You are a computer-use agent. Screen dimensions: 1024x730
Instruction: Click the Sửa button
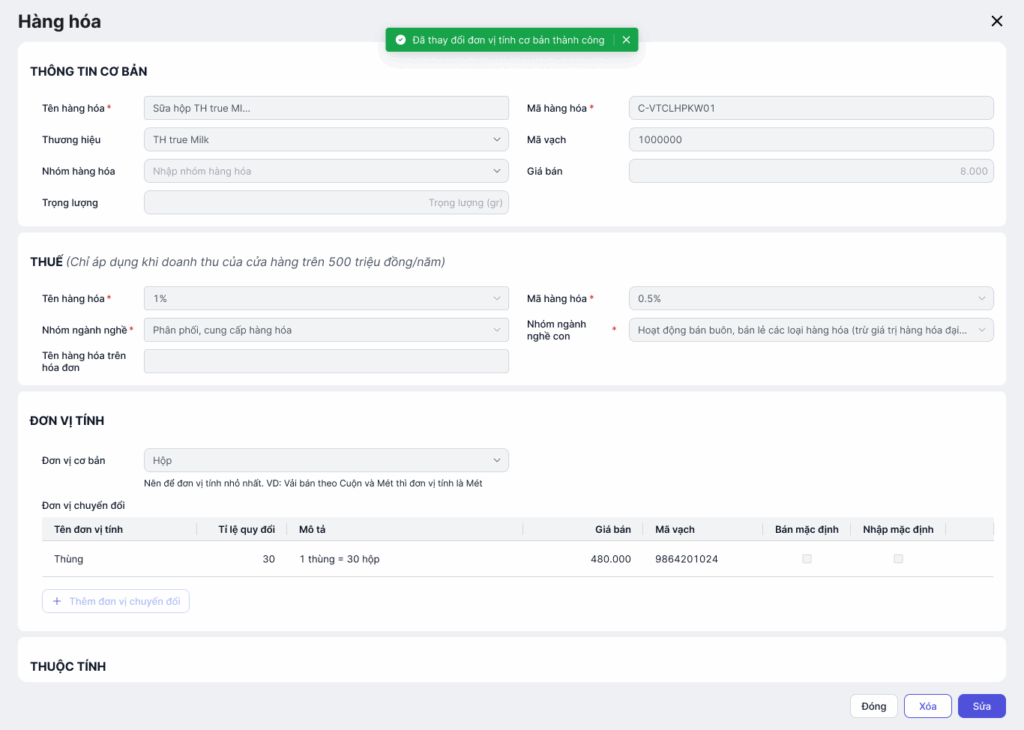[x=981, y=706]
